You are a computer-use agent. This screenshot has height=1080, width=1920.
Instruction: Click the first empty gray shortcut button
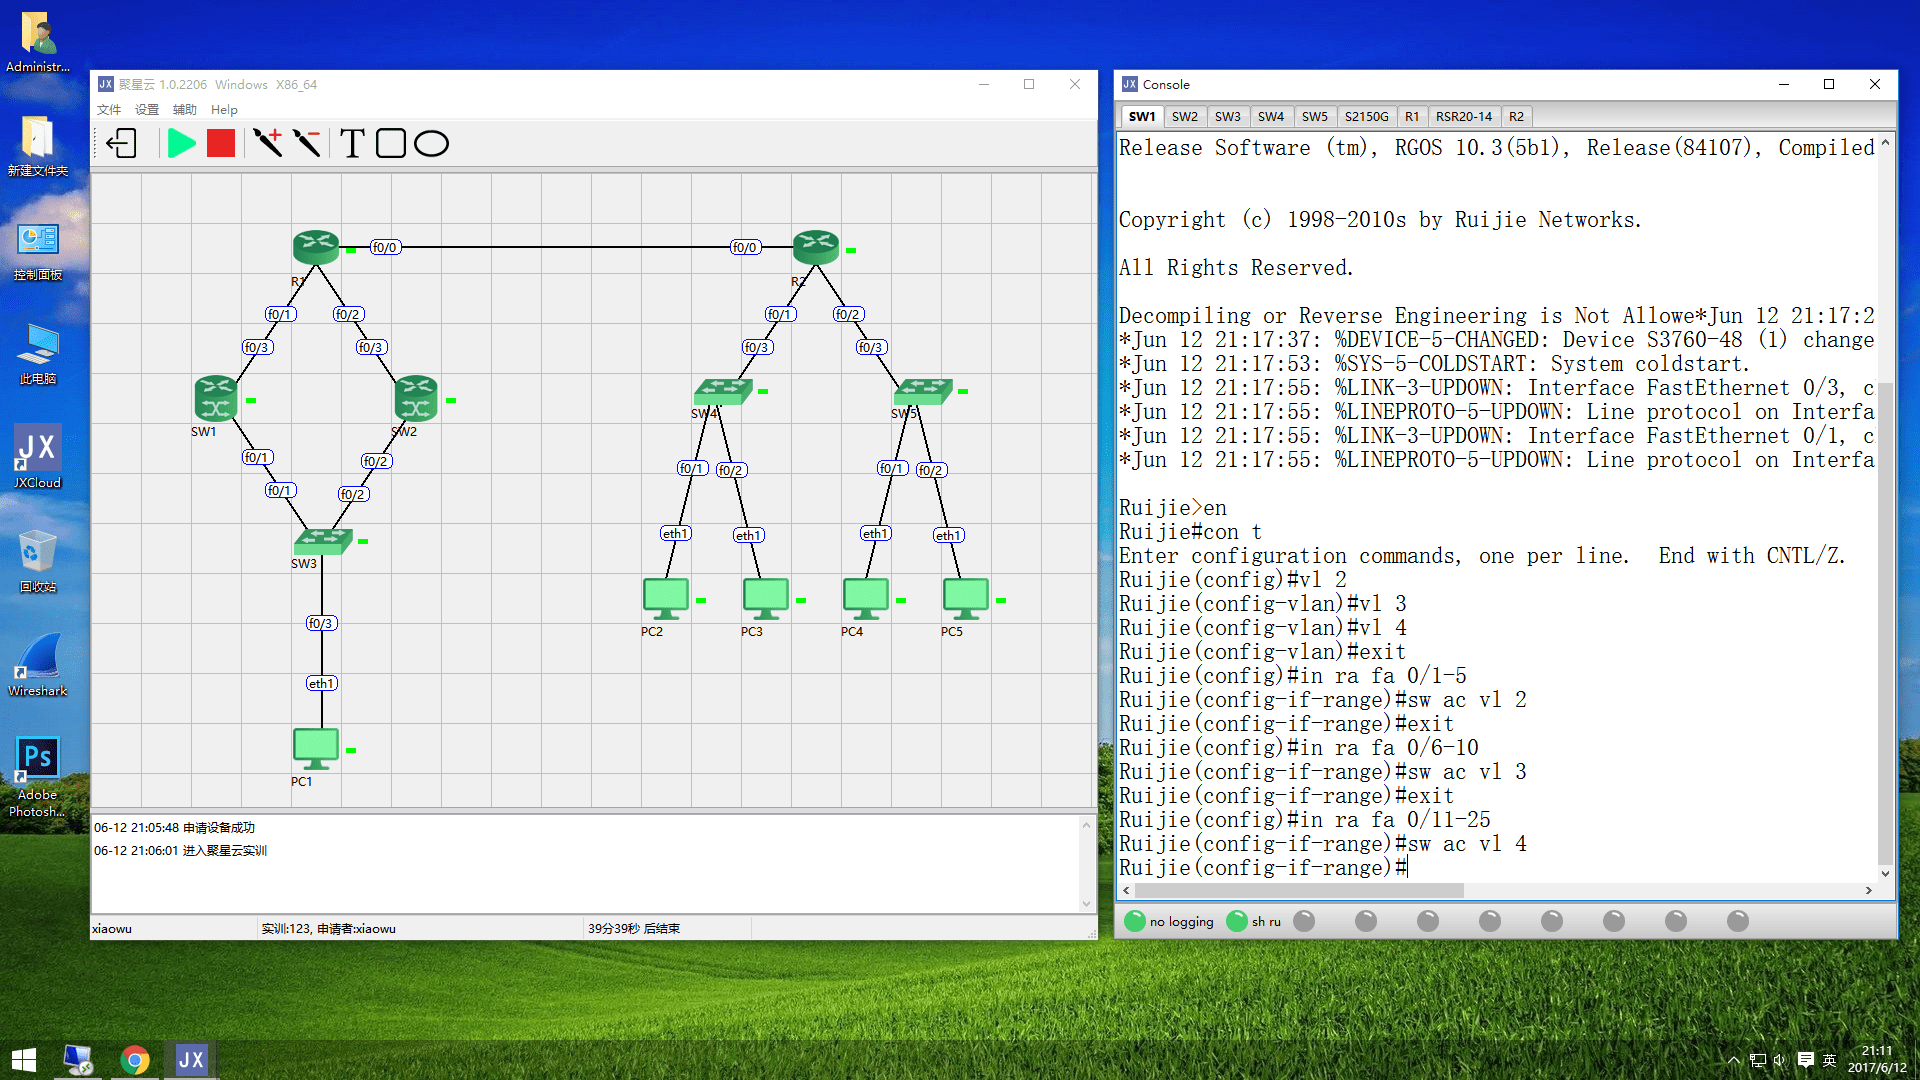(1304, 921)
